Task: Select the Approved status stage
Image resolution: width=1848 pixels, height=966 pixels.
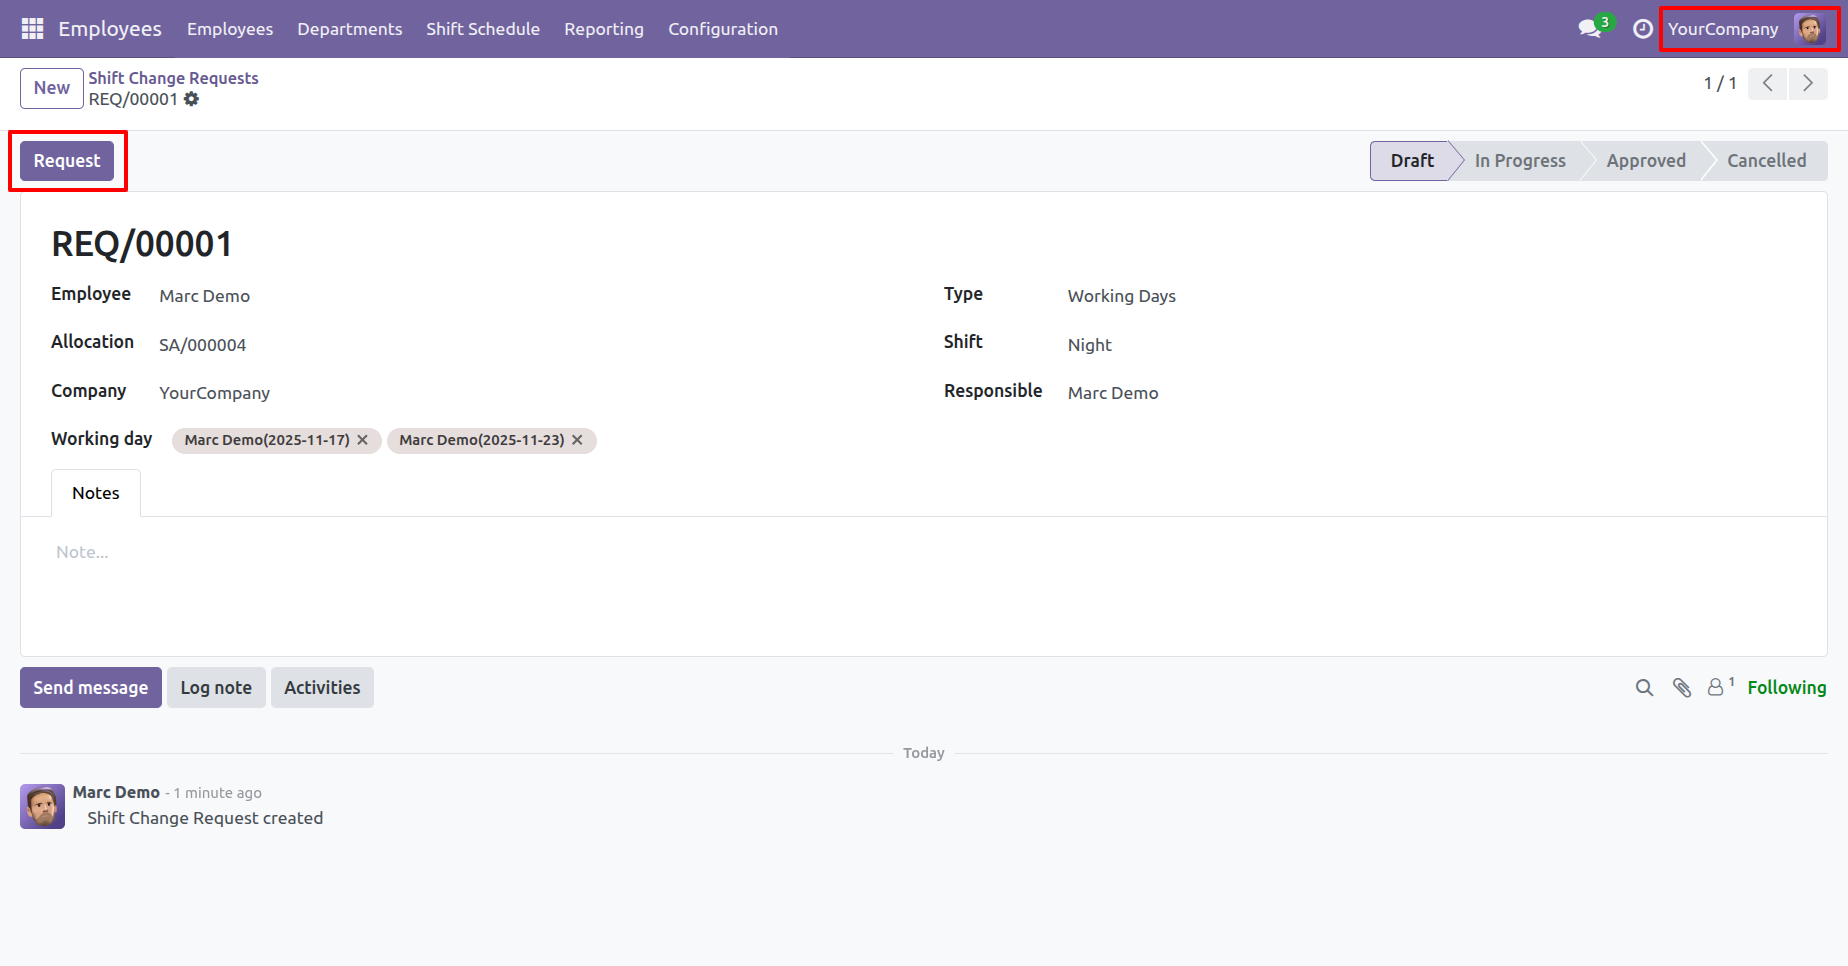Action: [x=1646, y=161]
